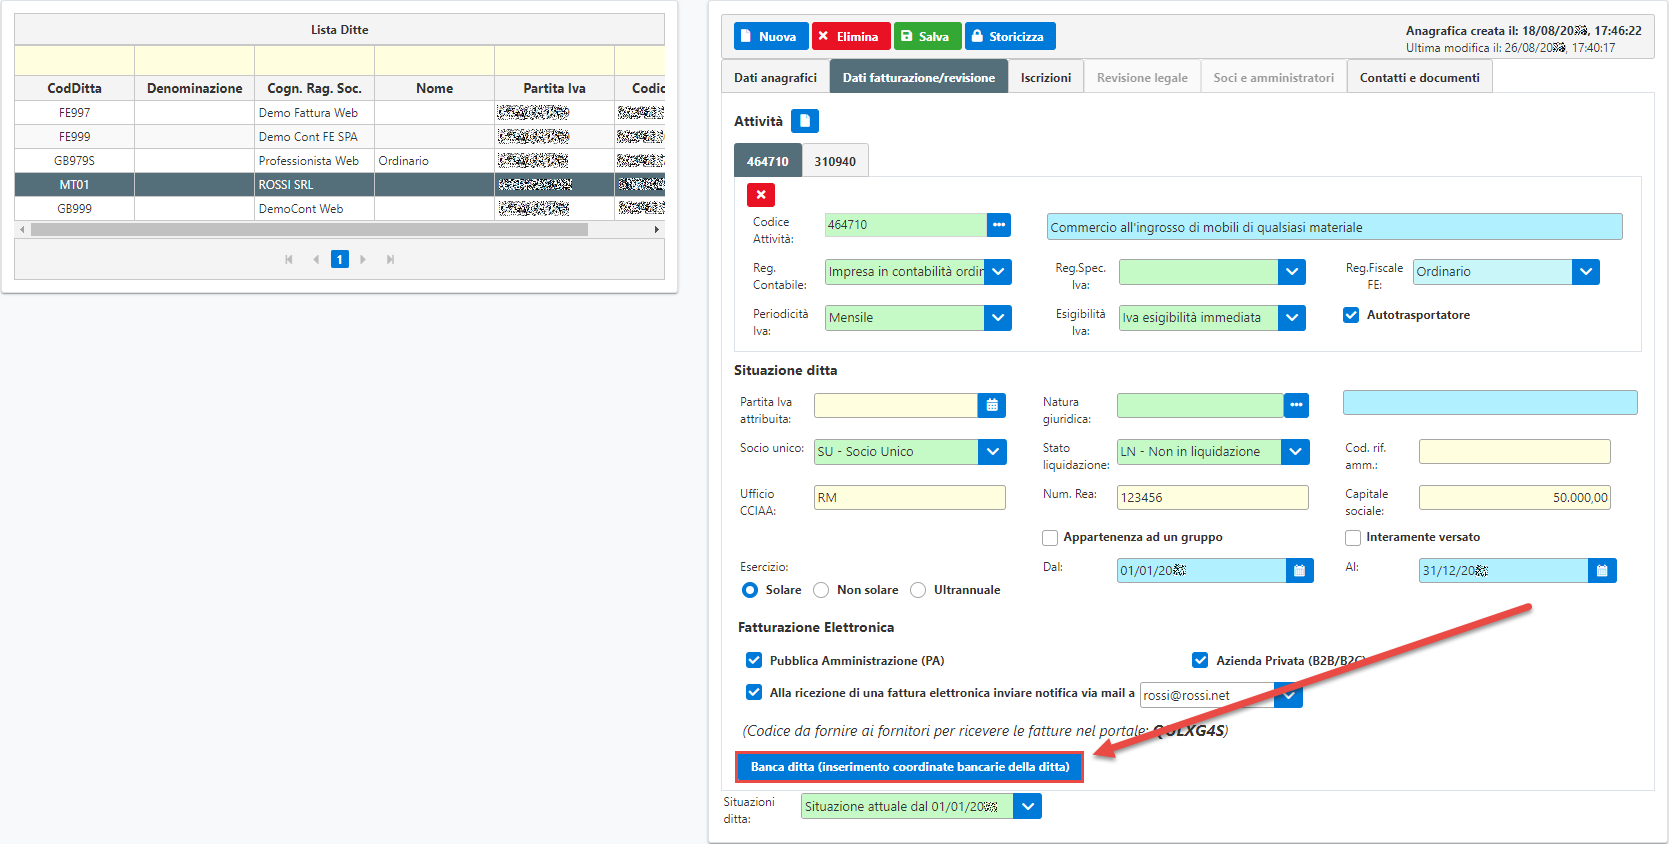Select the Dati fatturazione/revisione tab

918,77
